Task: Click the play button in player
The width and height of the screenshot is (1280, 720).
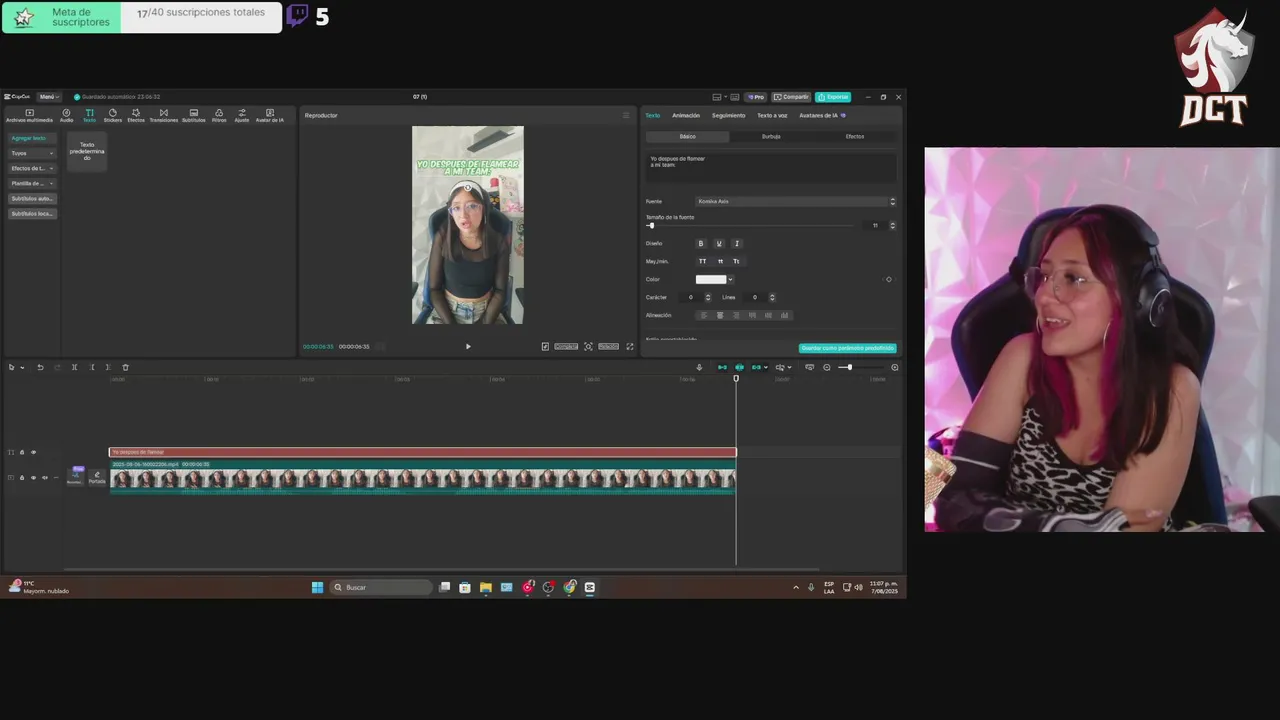Action: [x=468, y=346]
